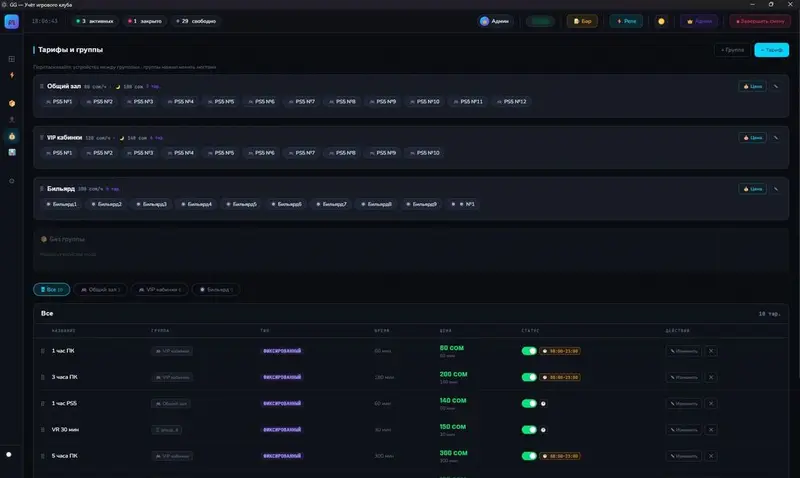Click the purple crown button in the top bar
The image size is (800, 478).
coord(699,21)
